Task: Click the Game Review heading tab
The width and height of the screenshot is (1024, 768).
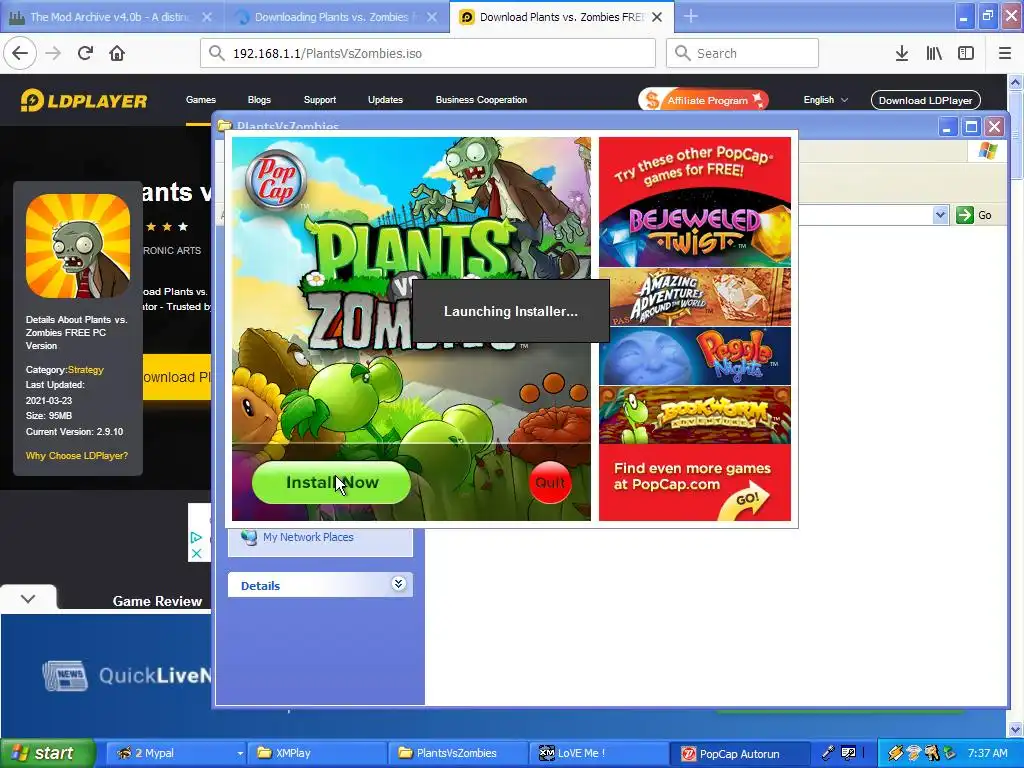Action: pos(157,601)
